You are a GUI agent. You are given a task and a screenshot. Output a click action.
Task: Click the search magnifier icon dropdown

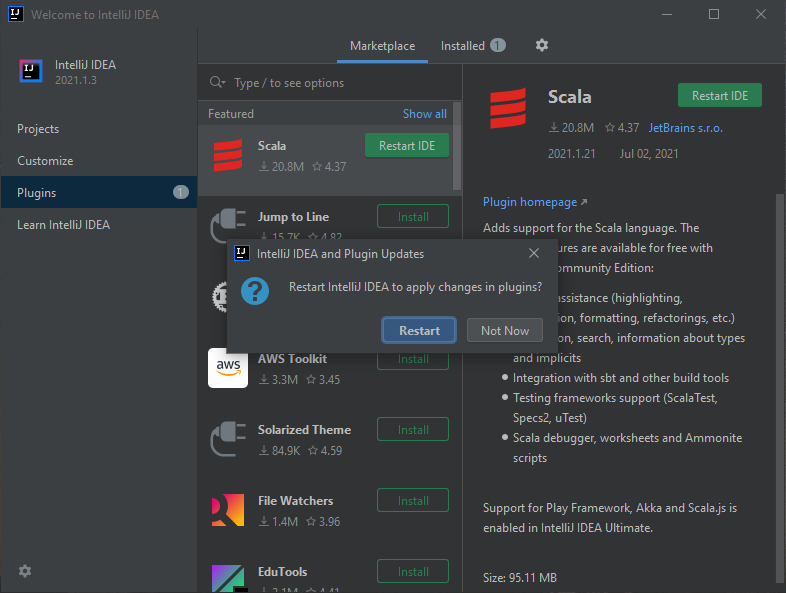[218, 82]
